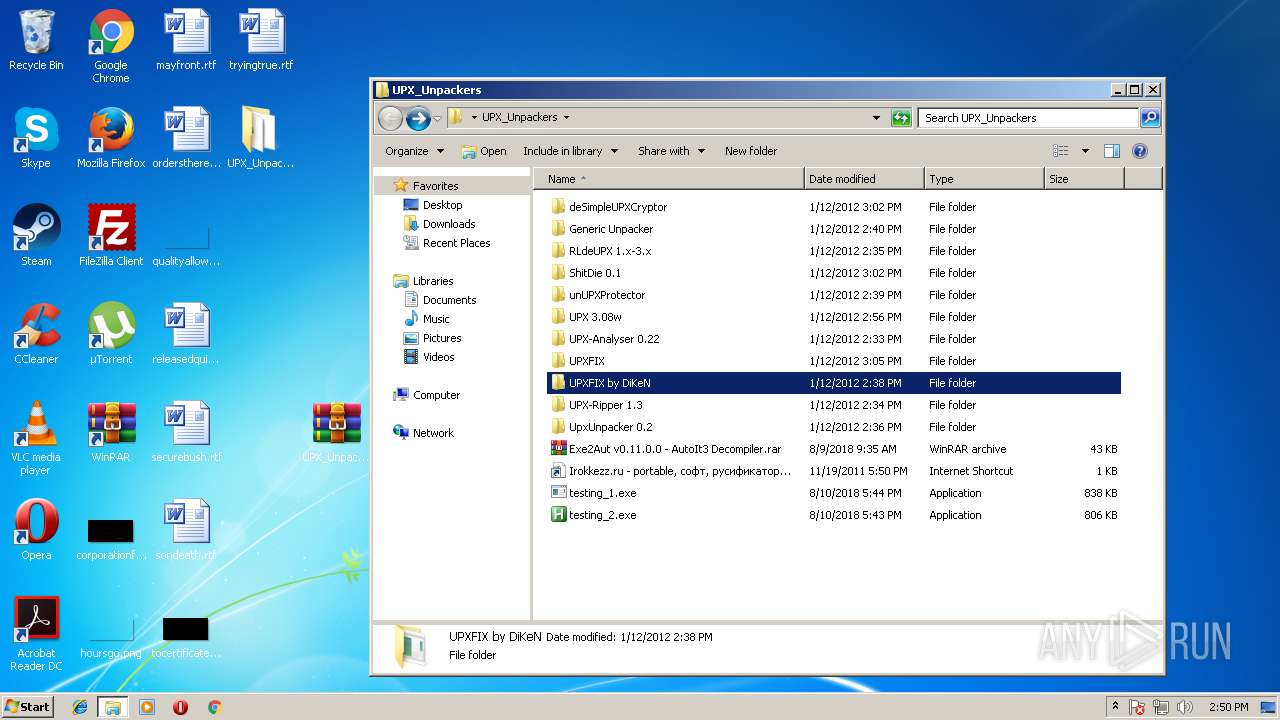Open the recent pages dropdown next to Forward

(437, 119)
